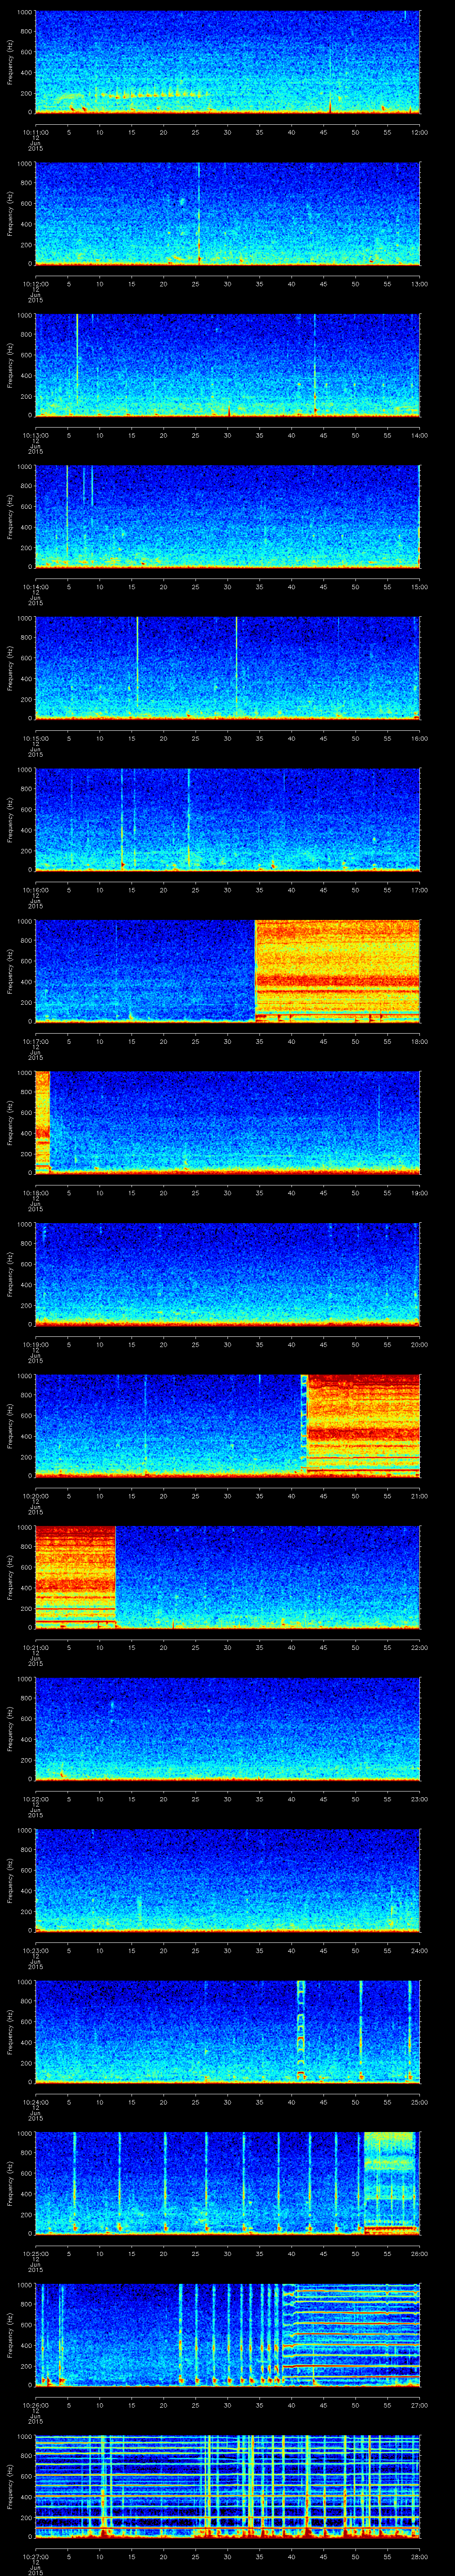455x2576 pixels.
Task: Select the short noise burst starting 10:18:00 panel
Action: point(42,1120)
